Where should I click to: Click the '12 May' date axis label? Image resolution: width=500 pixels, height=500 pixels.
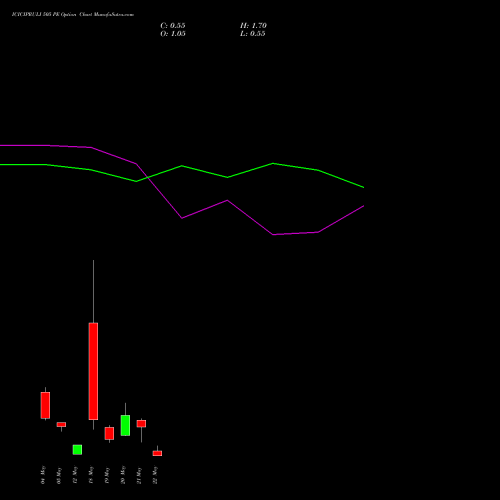(x=75, y=475)
